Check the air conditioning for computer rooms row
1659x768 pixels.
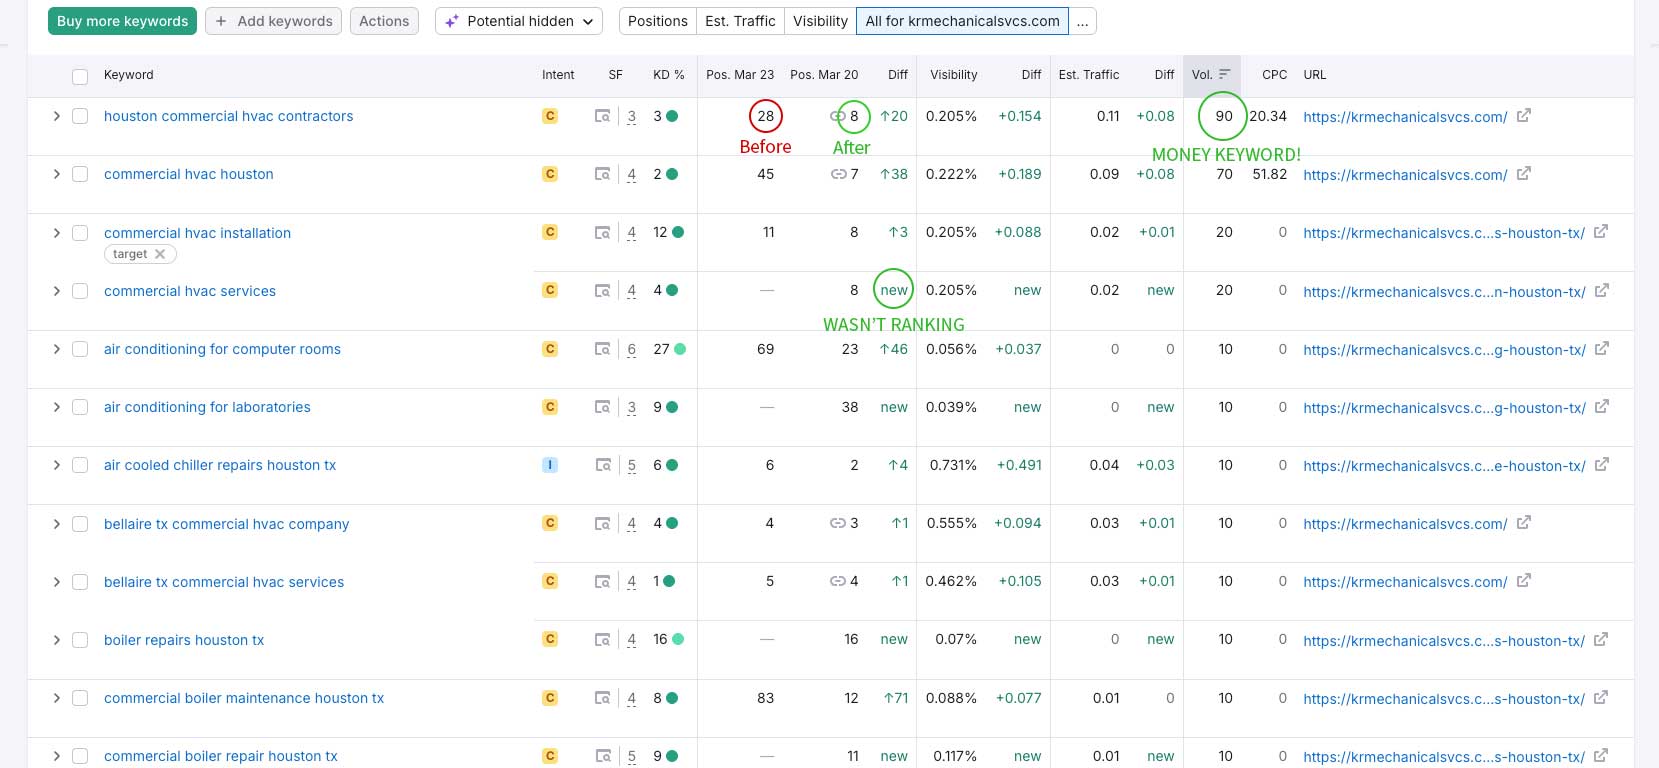[80, 349]
